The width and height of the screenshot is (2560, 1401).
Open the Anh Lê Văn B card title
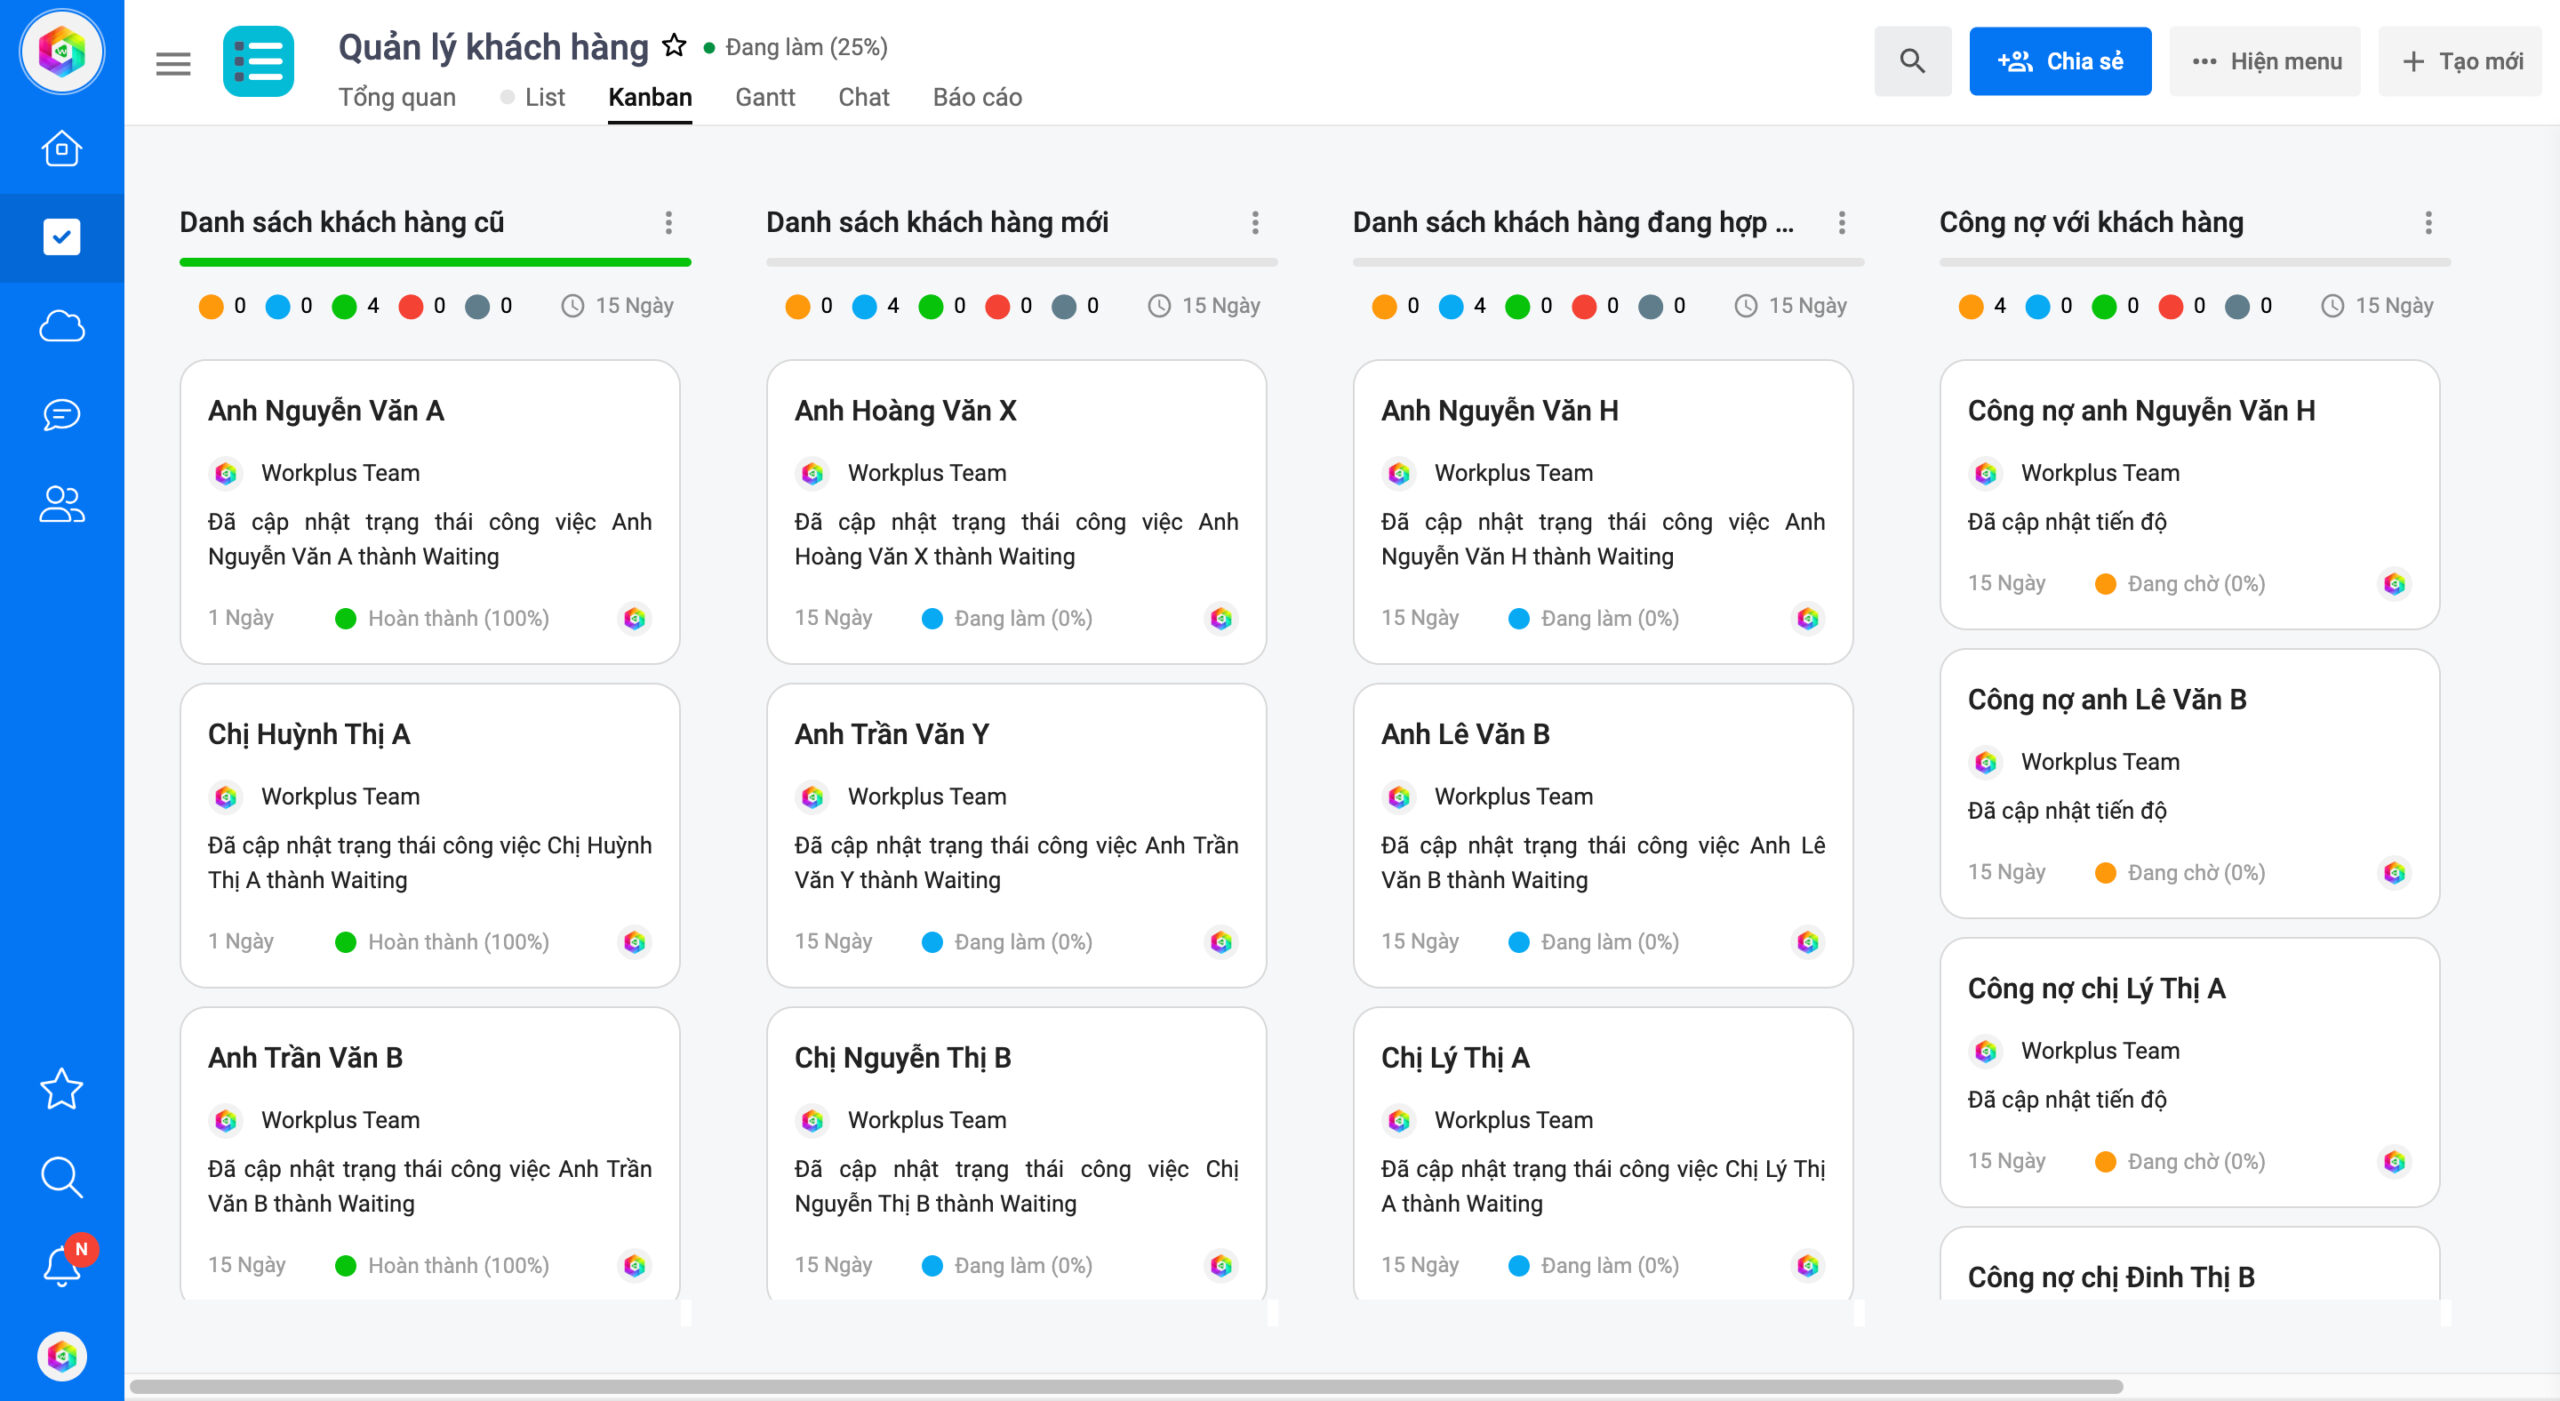(1465, 734)
